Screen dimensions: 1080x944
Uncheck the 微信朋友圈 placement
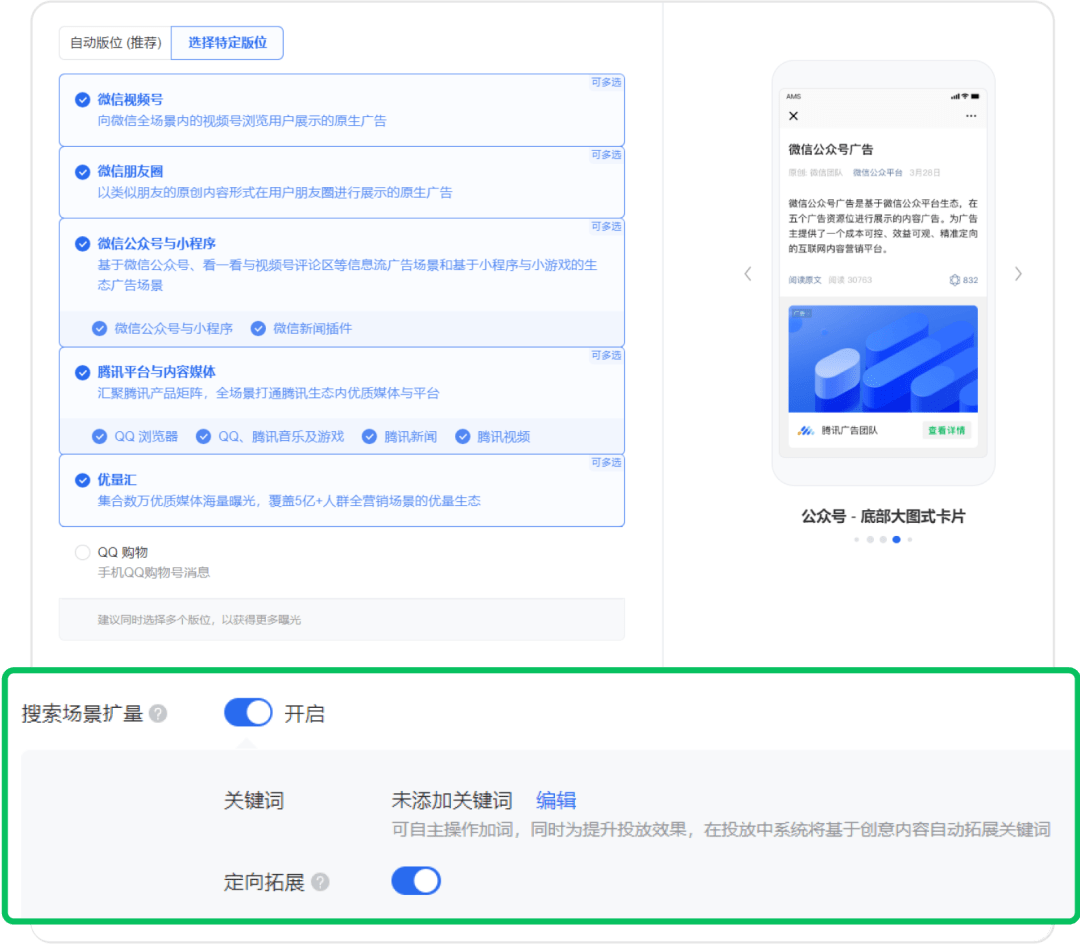coord(82,172)
